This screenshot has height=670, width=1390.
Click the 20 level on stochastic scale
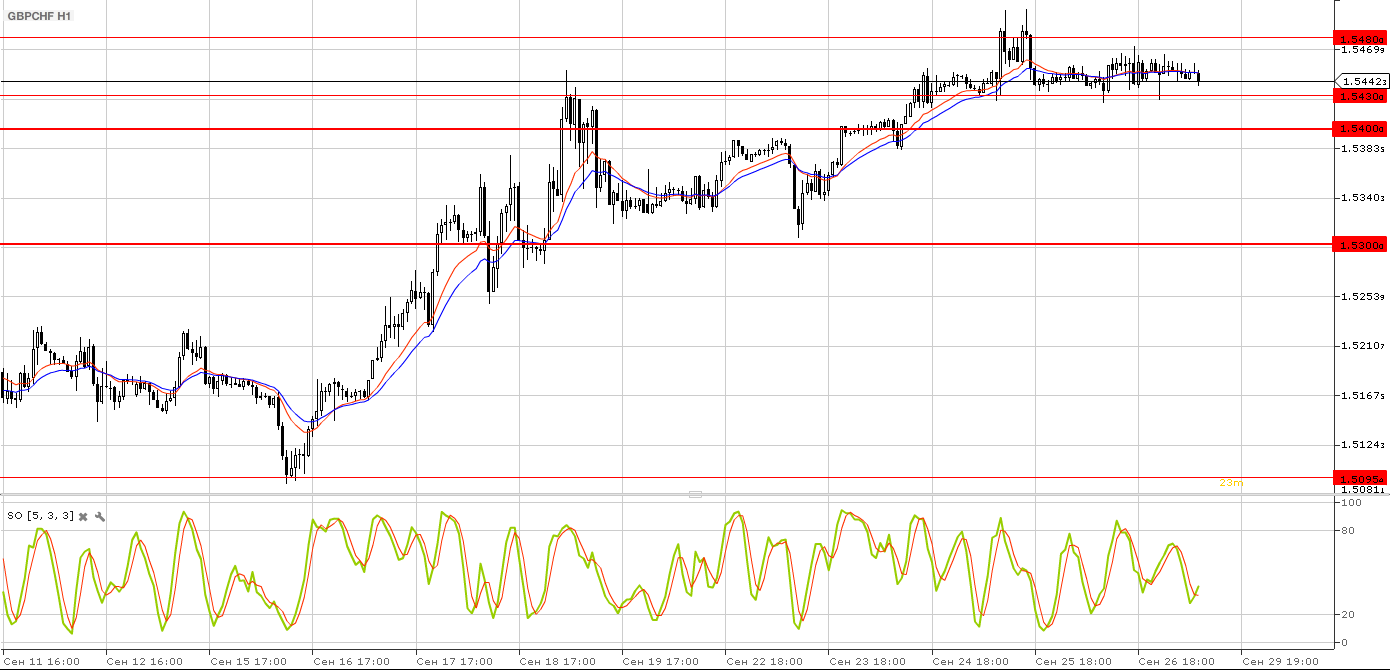pyautogui.click(x=1348, y=615)
